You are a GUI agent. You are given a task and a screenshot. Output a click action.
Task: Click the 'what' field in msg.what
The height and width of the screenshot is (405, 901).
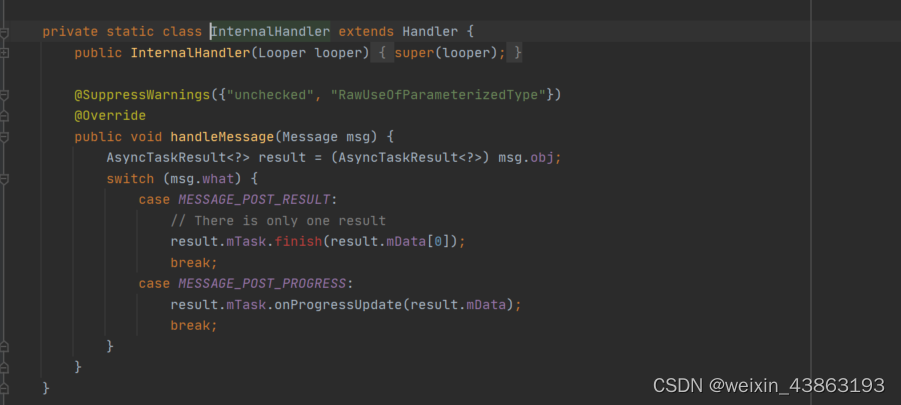tap(218, 179)
